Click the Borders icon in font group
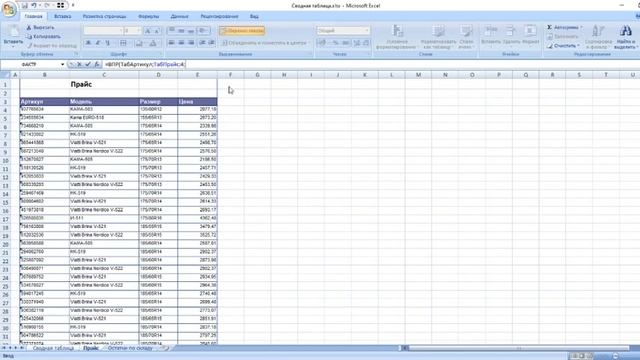Screen dimensions: 640x360 (x=124, y=43)
